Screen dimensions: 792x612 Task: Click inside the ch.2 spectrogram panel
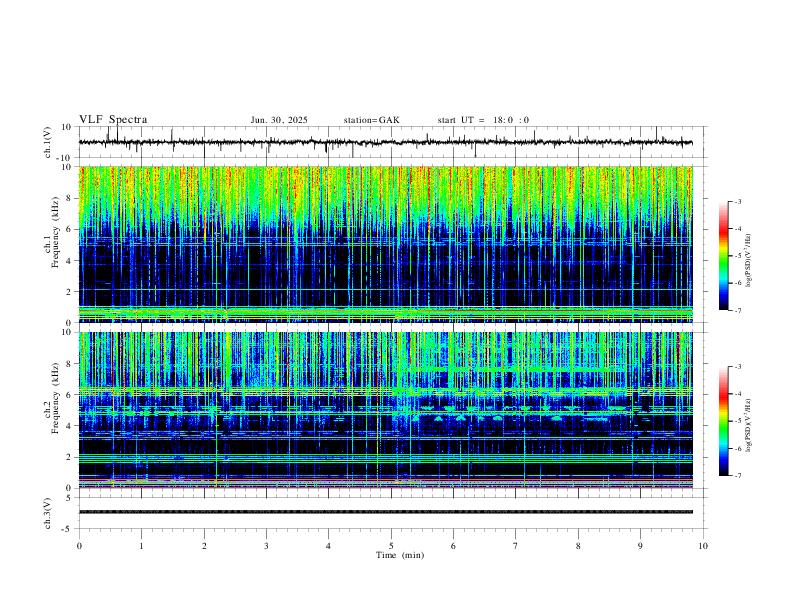pyautogui.click(x=385, y=410)
